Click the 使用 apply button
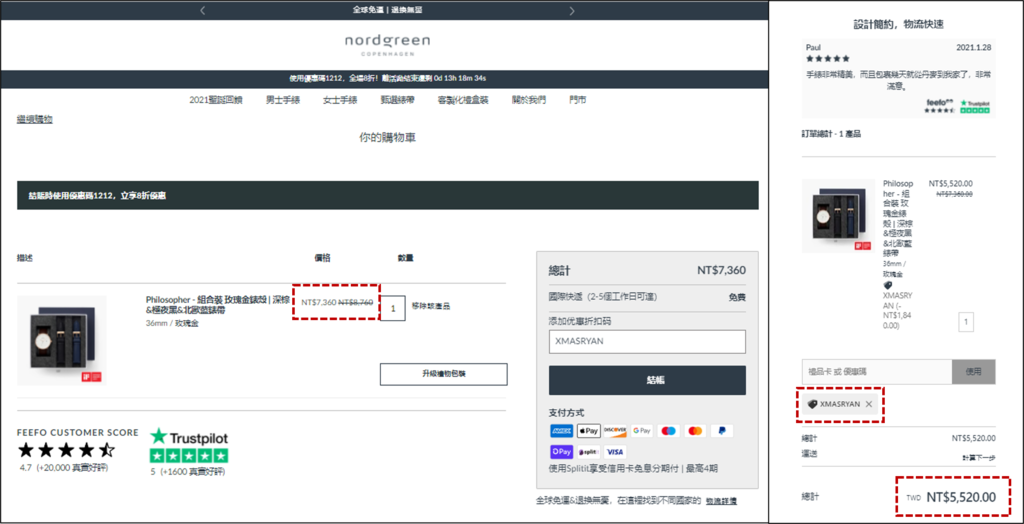The image size is (1024, 524). point(974,371)
